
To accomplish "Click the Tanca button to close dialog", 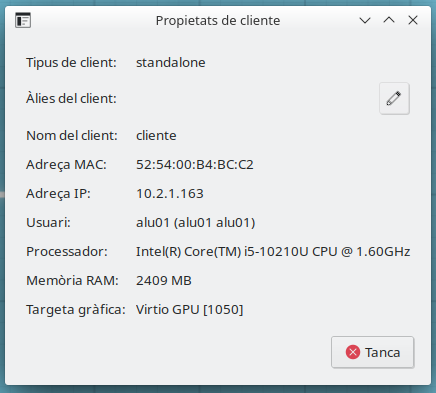I will [373, 352].
